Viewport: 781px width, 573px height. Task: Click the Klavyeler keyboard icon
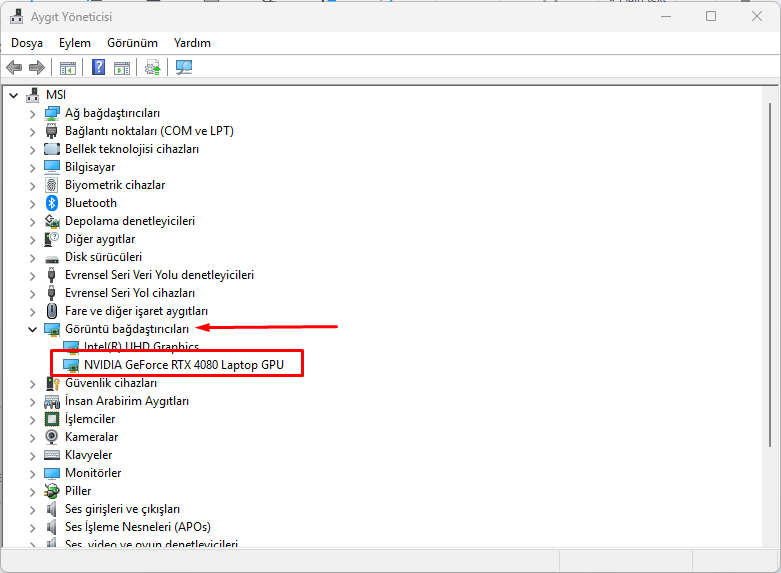coord(52,455)
